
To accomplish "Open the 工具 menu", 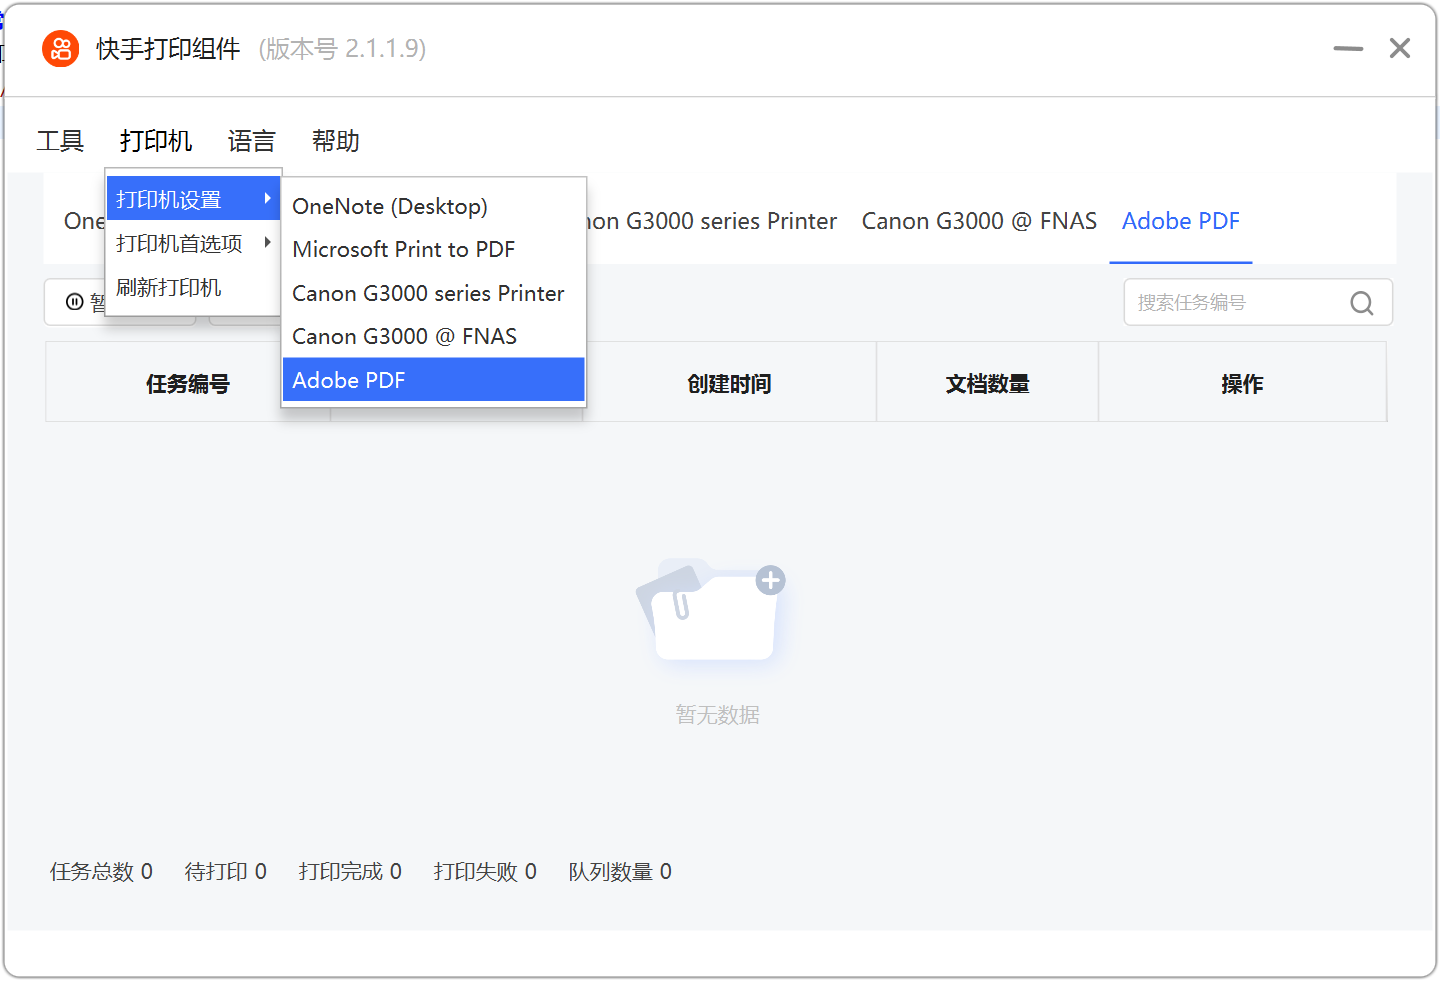I will click(60, 141).
